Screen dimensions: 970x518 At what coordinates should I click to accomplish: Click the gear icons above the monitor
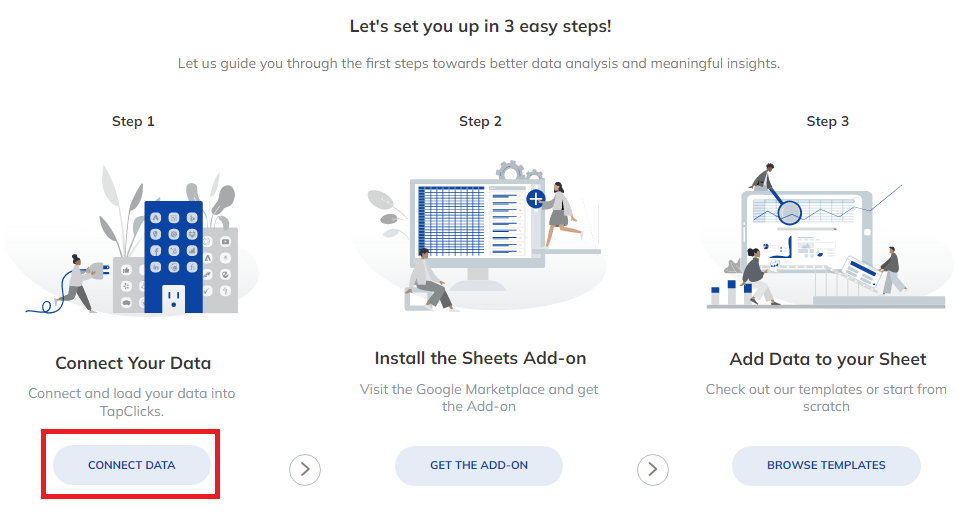click(518, 171)
